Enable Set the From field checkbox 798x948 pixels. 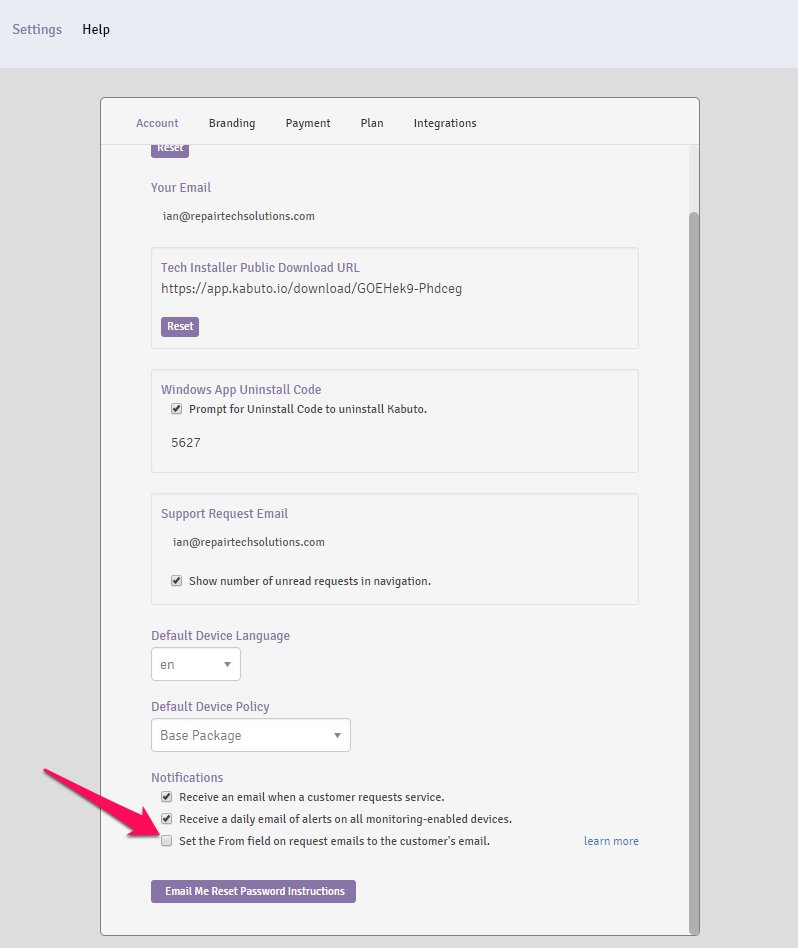point(167,840)
